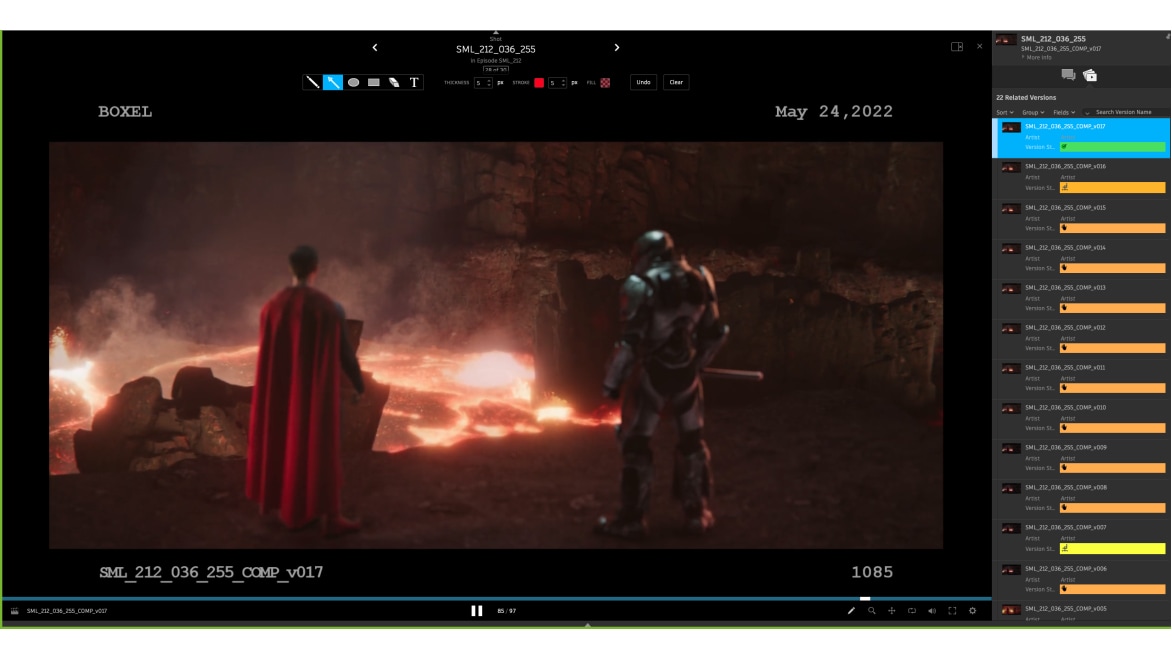Open the Group dropdown
Image resolution: width=1172 pixels, height=660 pixels.
point(1033,112)
